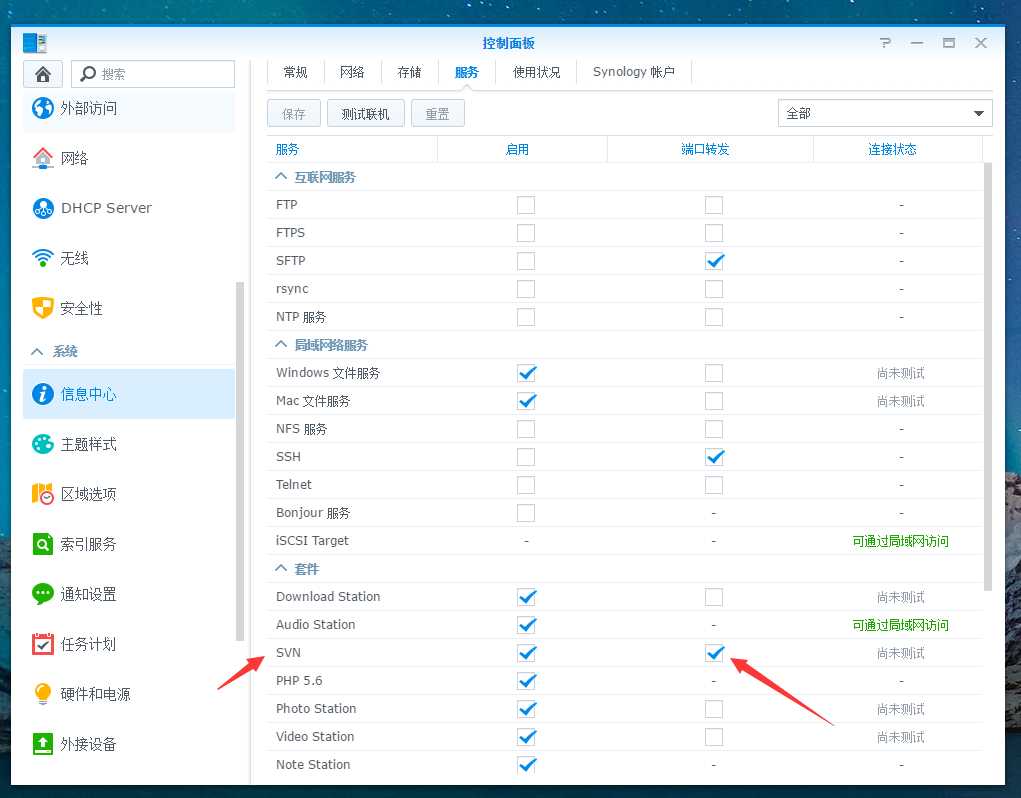Check the rsync enable checkbox
This screenshot has height=798, width=1021.
tap(526, 289)
